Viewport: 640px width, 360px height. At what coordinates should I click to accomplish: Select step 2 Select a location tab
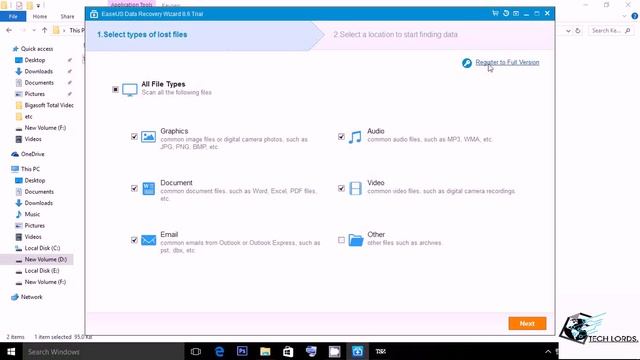[x=395, y=35]
